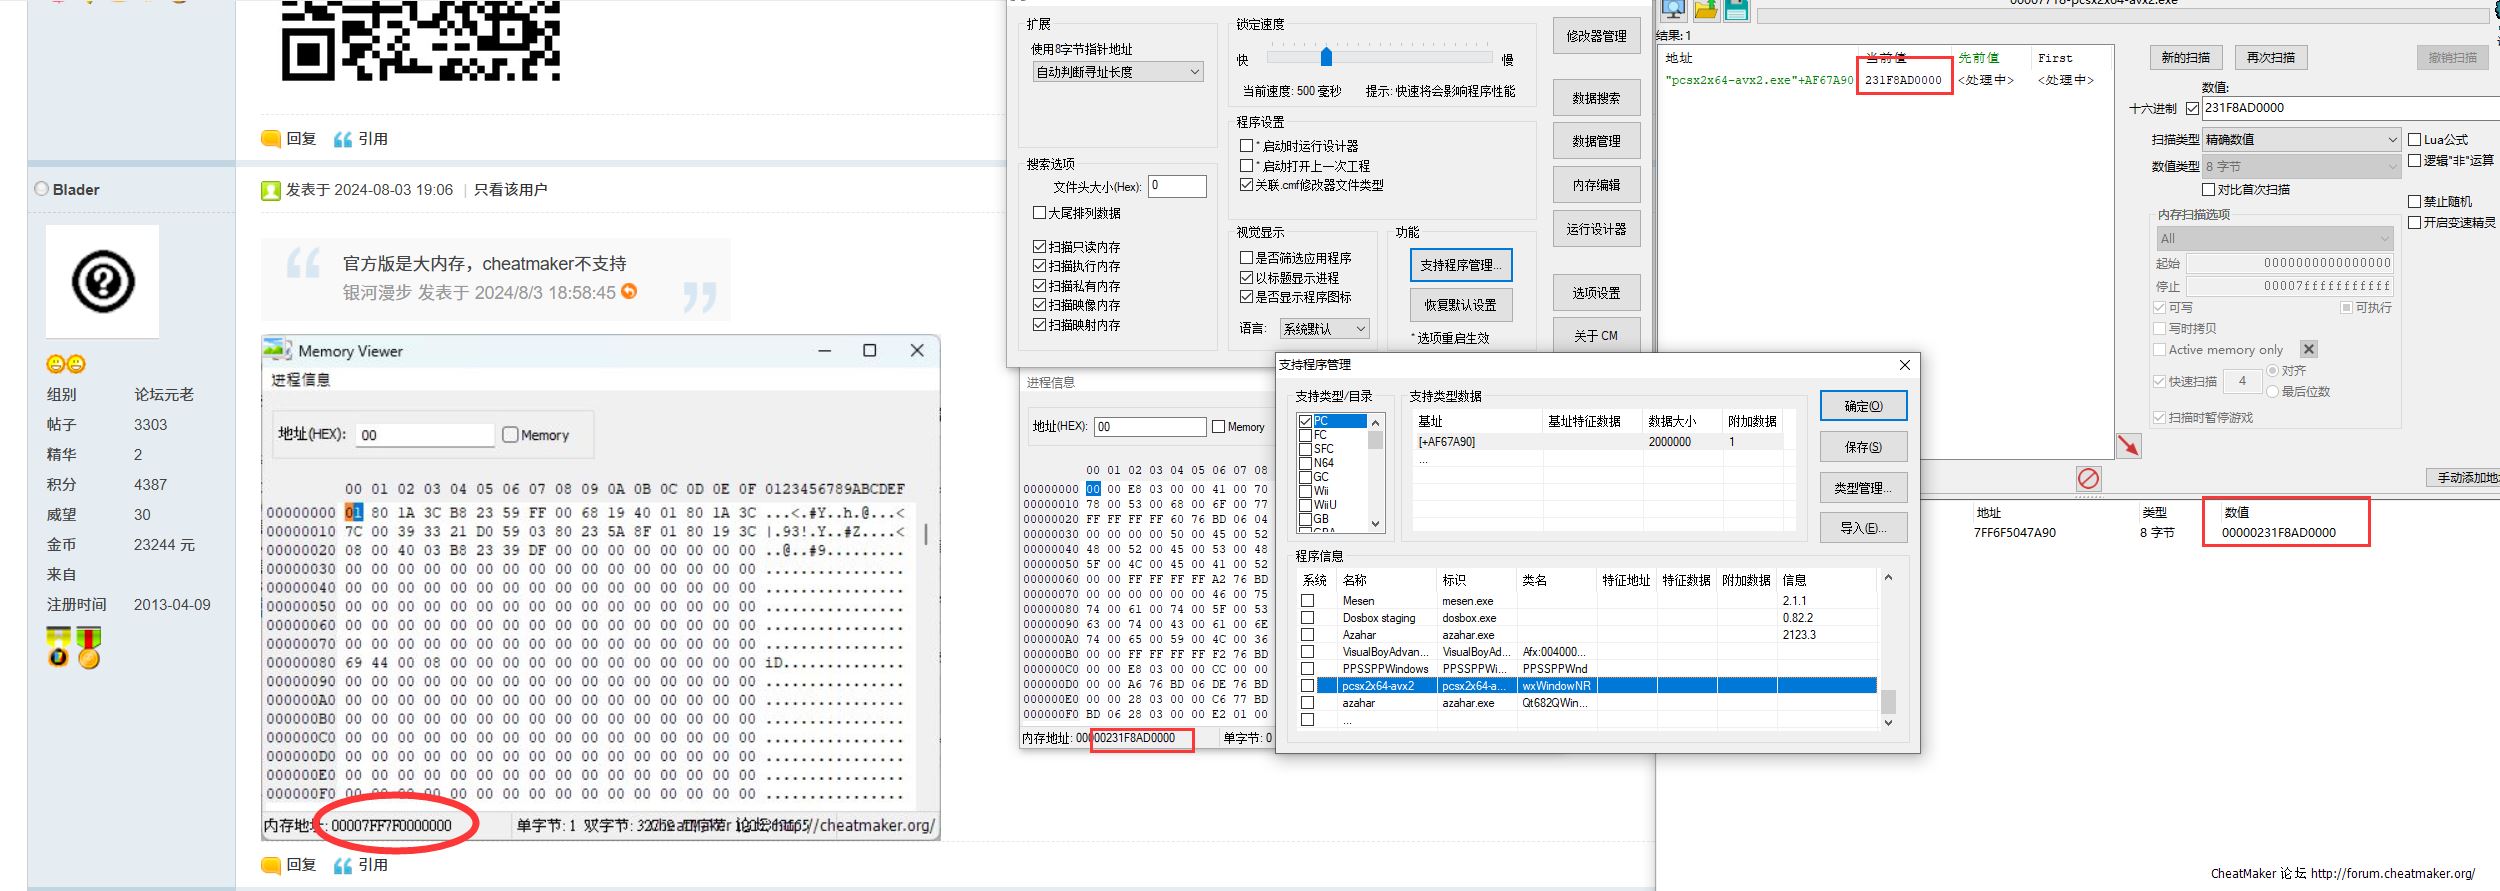Click the X beside Active memory only
This screenshot has width=2500, height=891.
pos(2308,349)
